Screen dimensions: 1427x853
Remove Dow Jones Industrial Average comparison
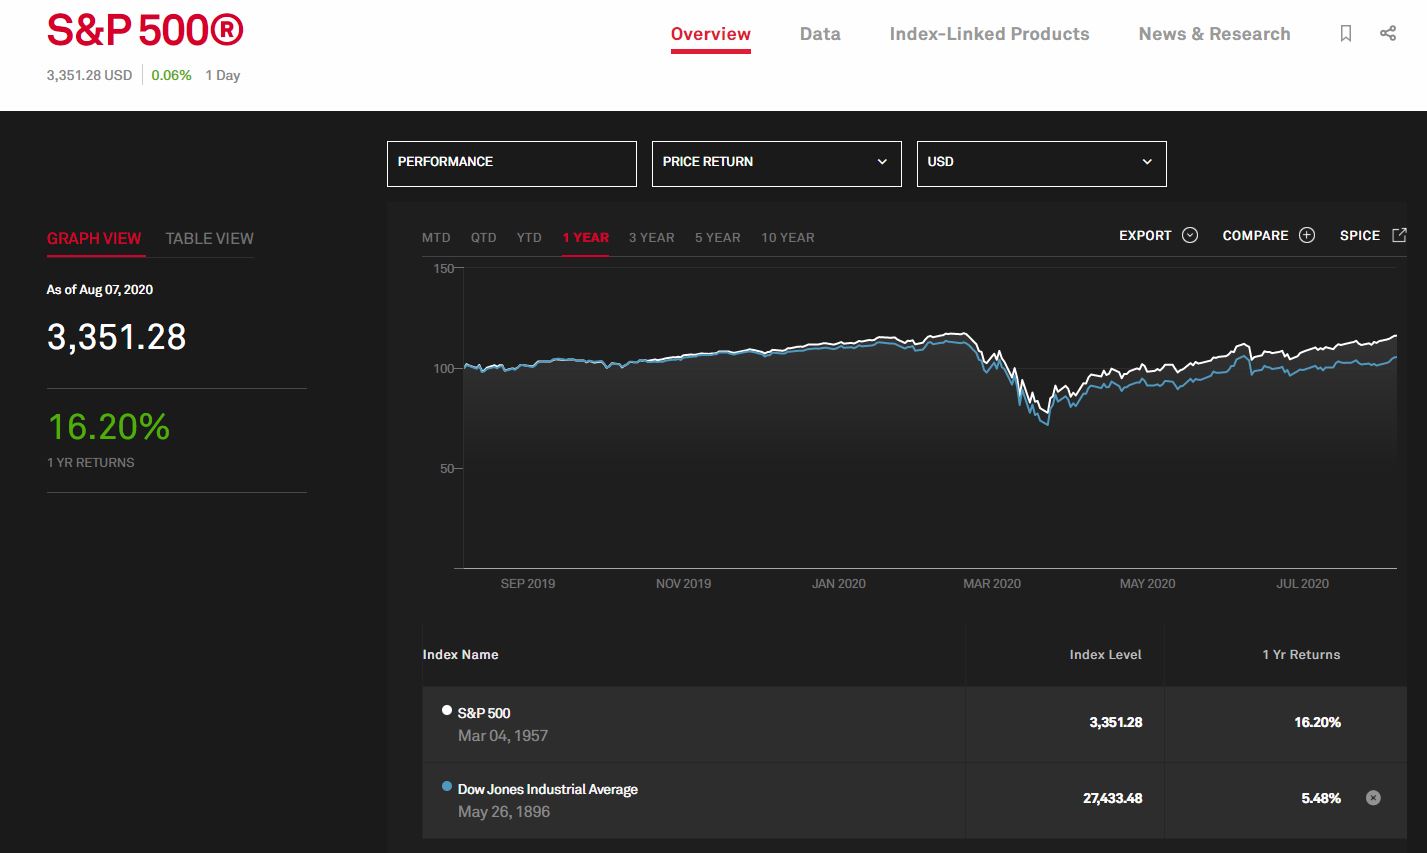click(x=1373, y=798)
